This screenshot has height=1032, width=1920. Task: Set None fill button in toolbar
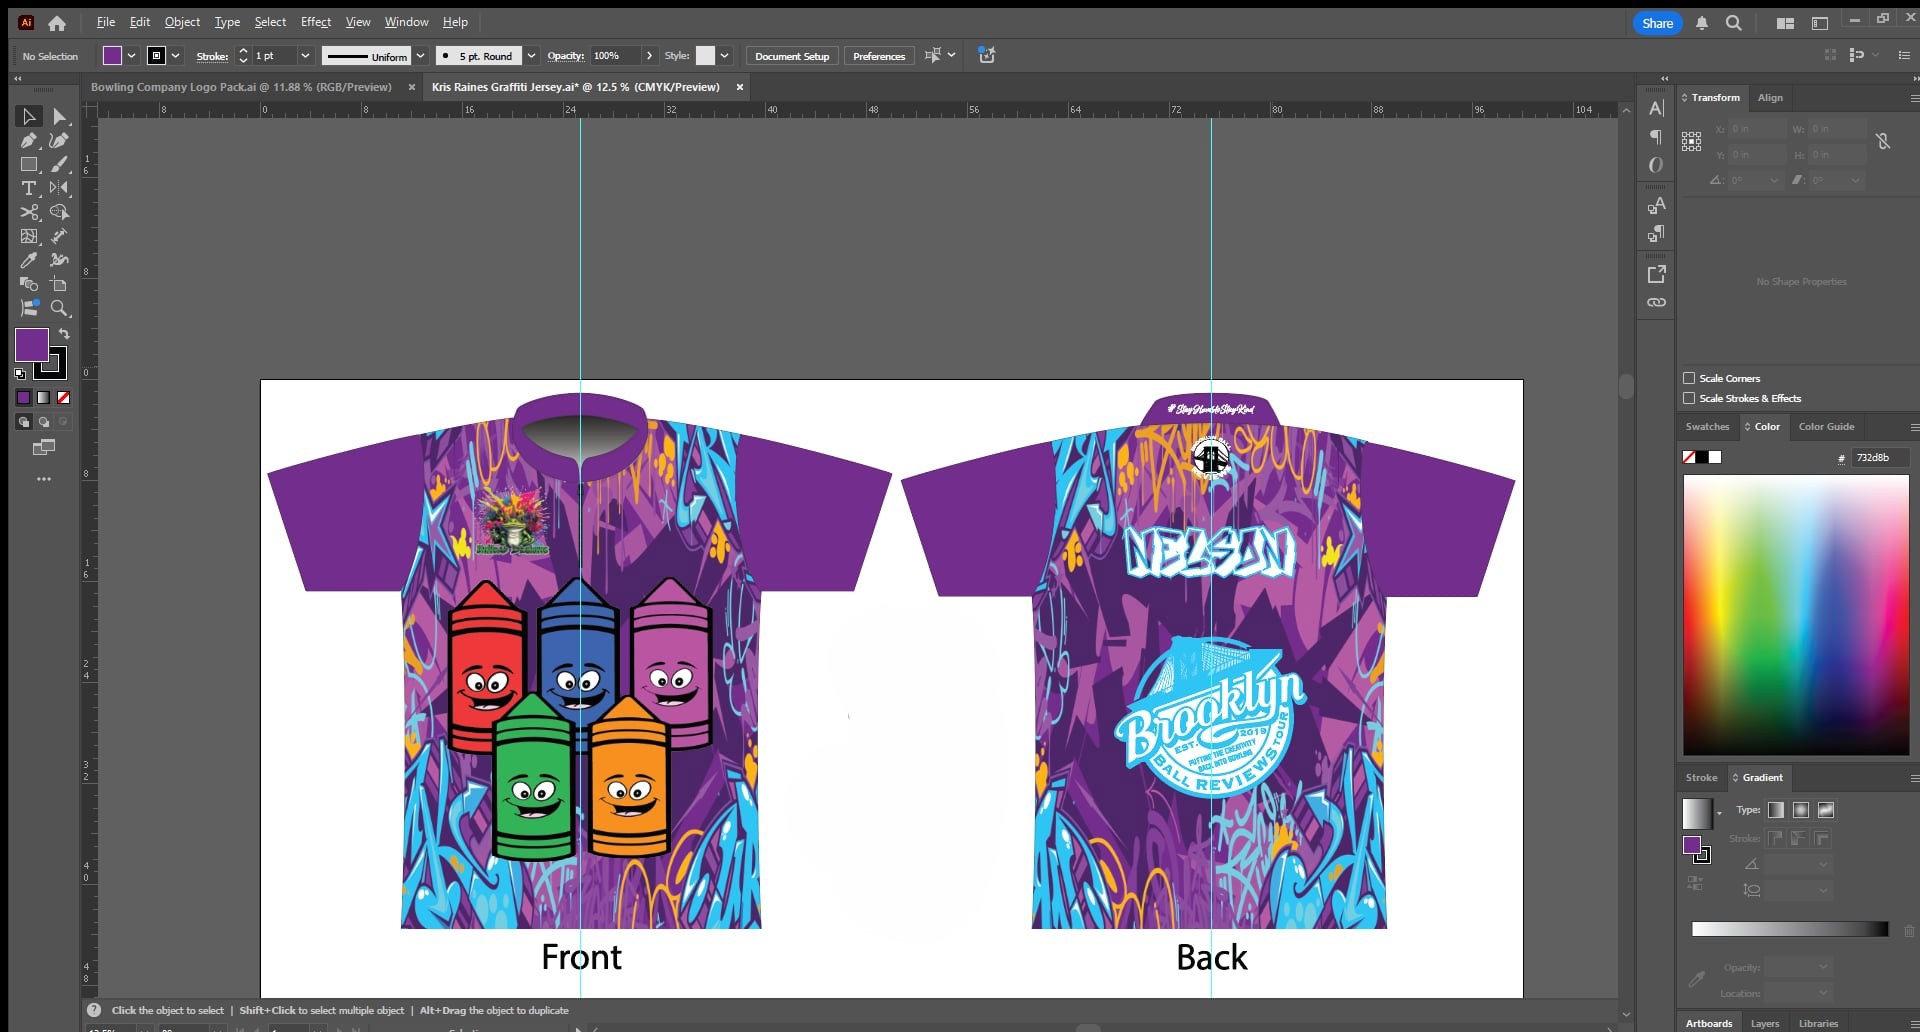pyautogui.click(x=63, y=398)
